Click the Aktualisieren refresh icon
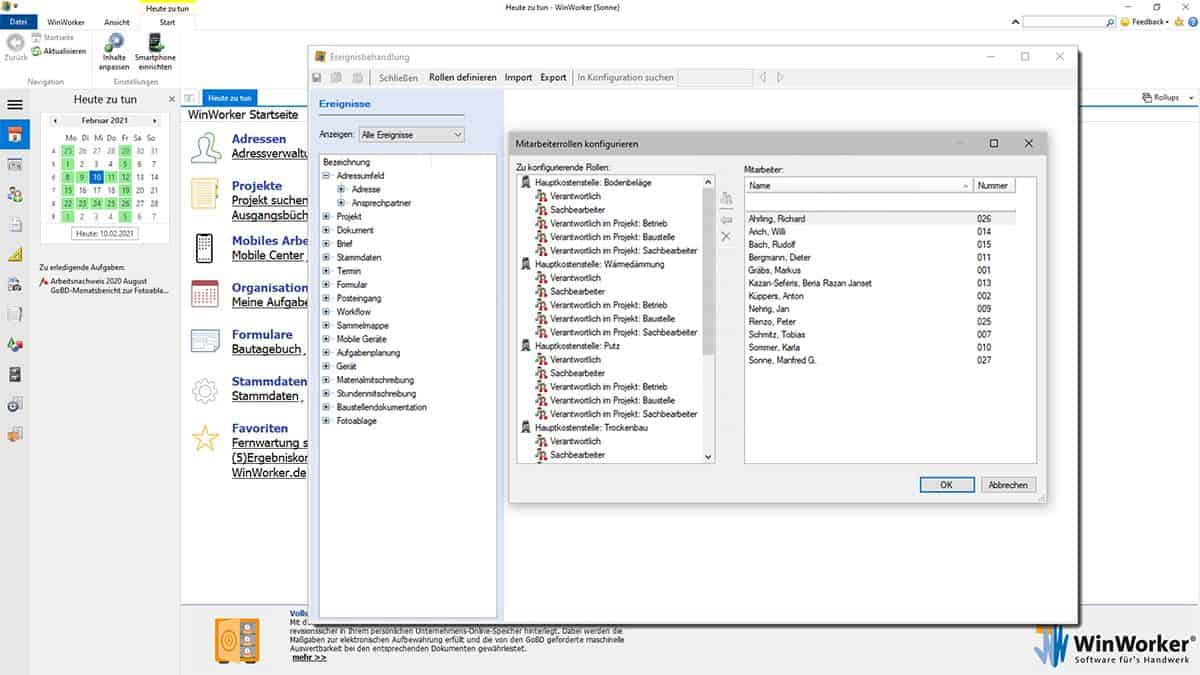 point(36,51)
